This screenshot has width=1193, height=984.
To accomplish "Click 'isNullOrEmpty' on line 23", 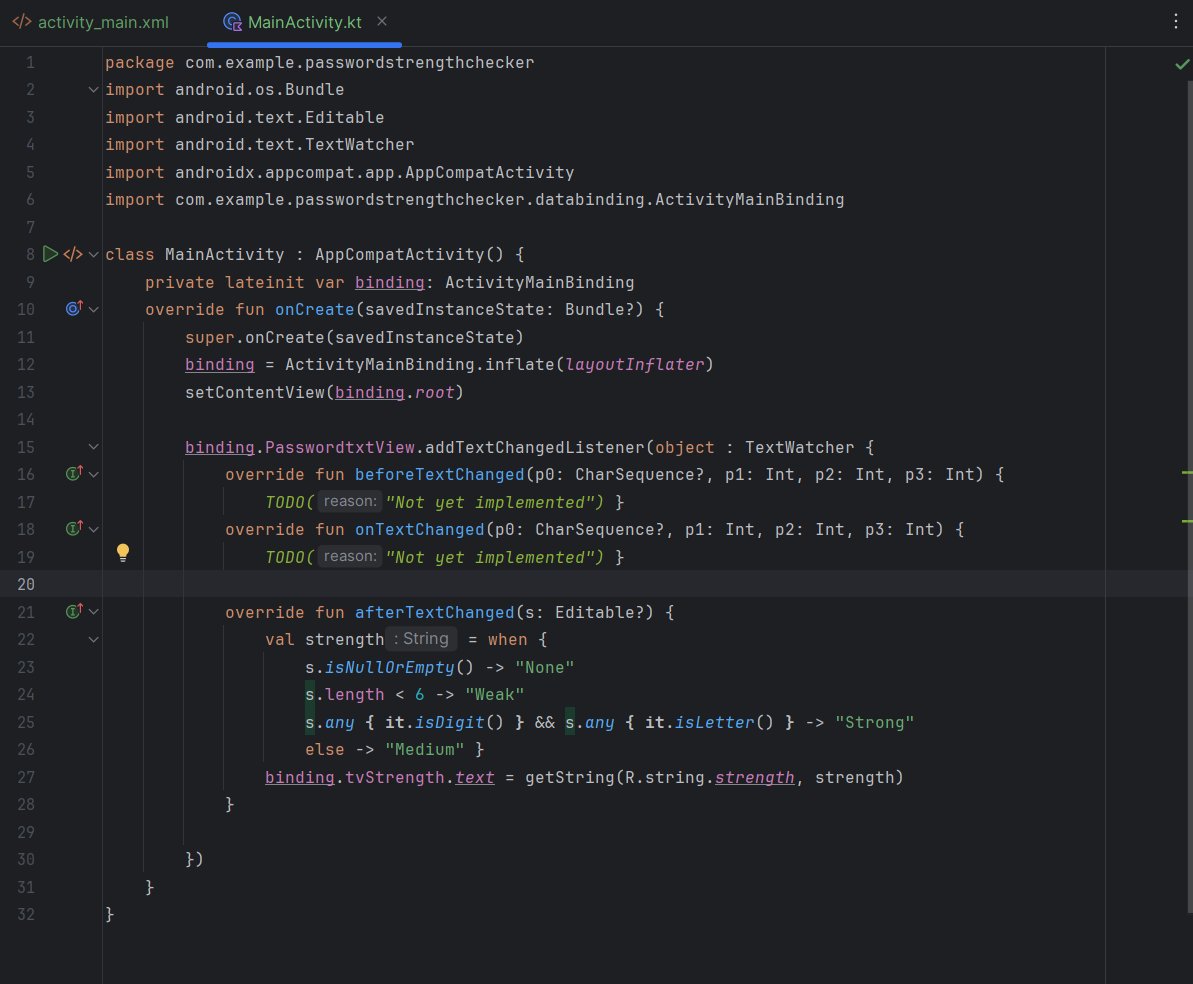I will (390, 667).
